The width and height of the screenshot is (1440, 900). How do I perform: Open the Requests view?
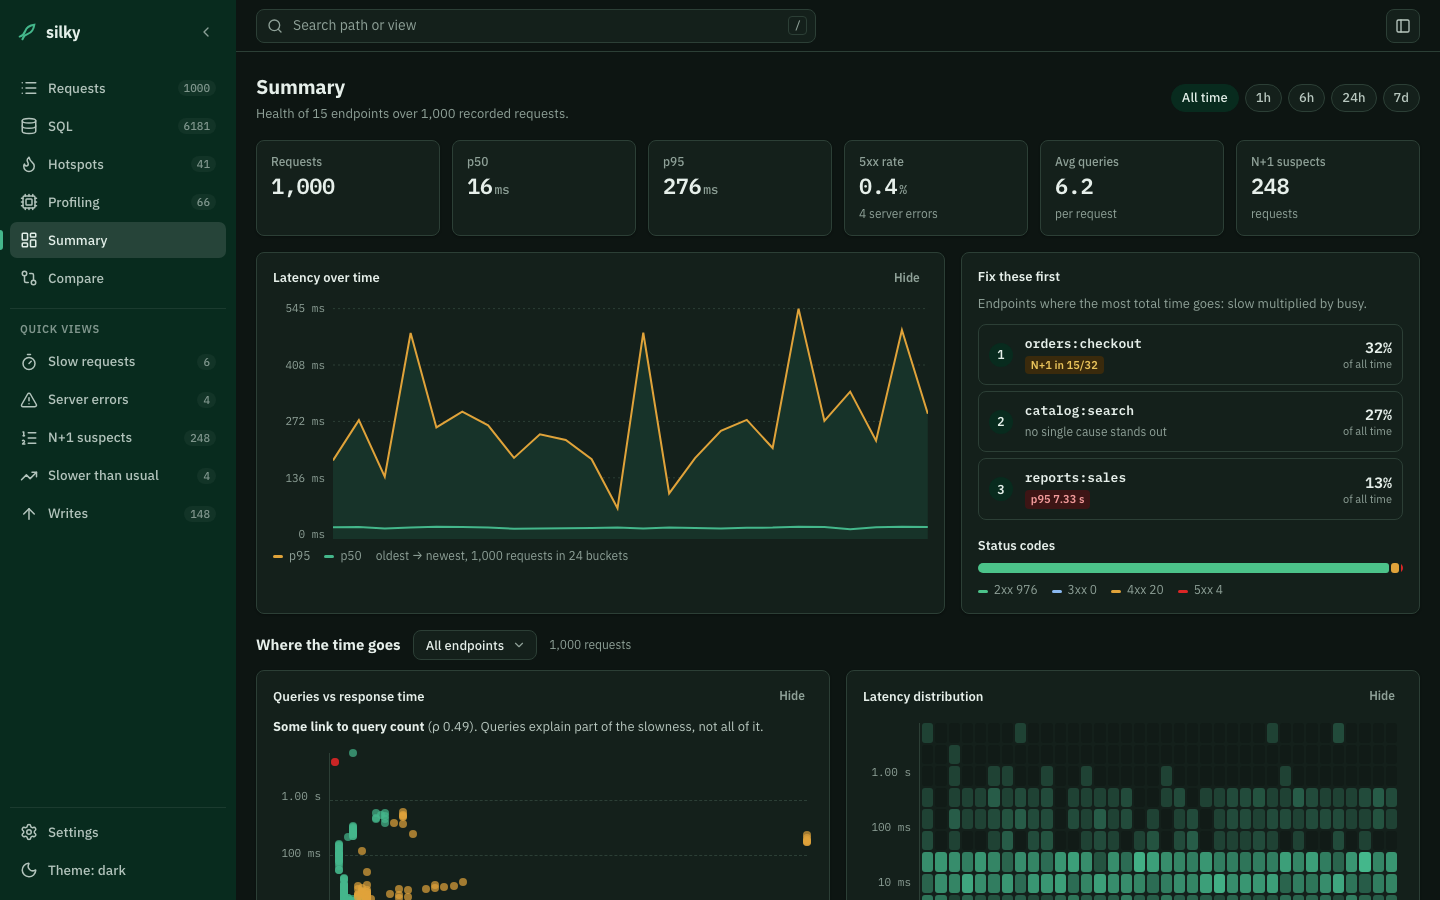tap(118, 88)
